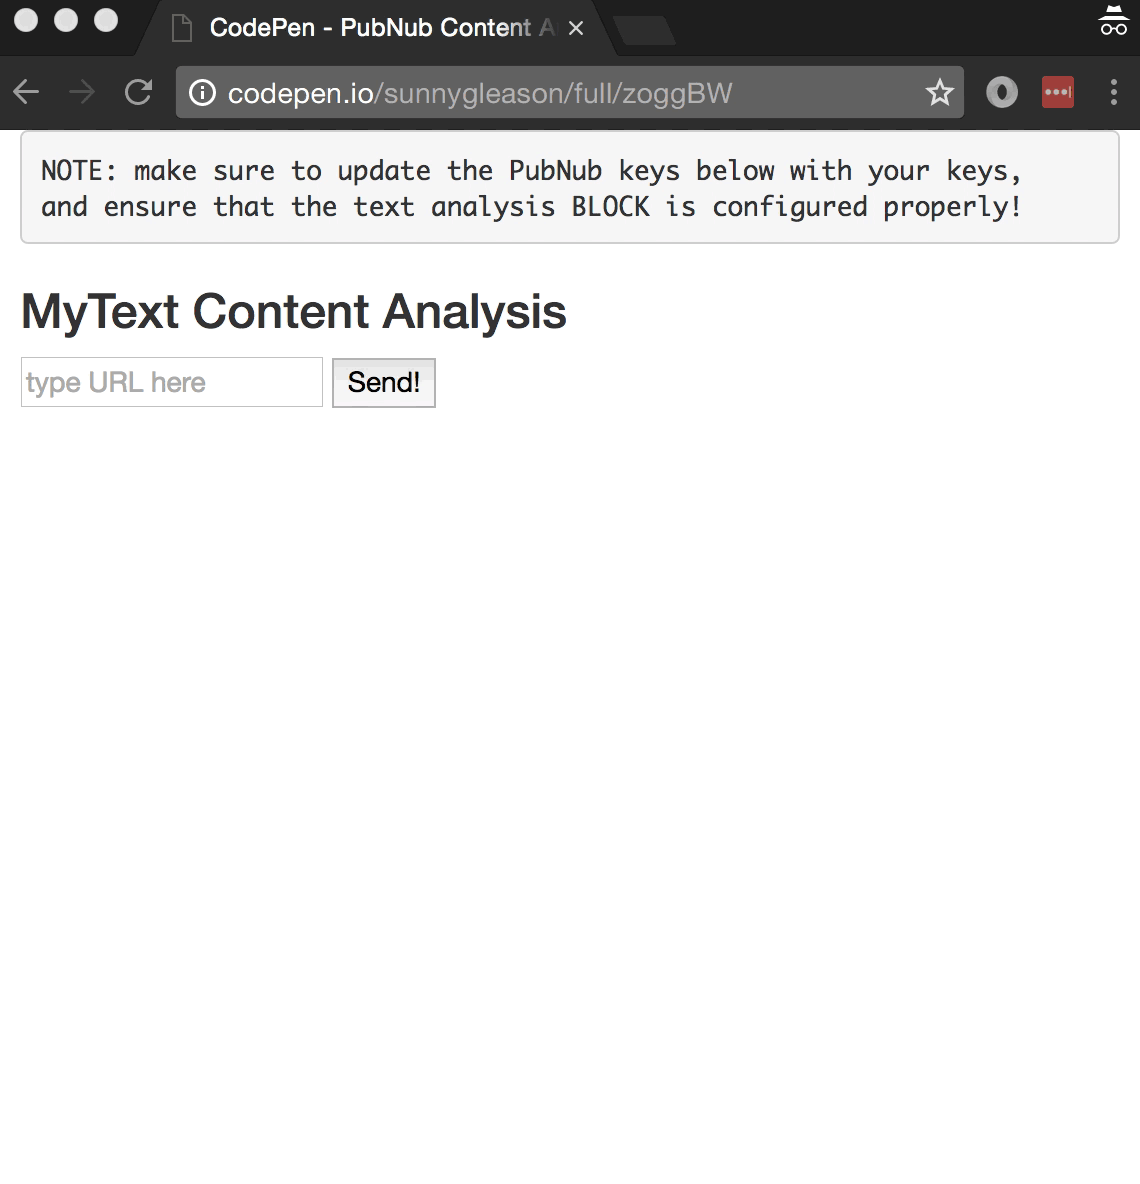The width and height of the screenshot is (1140, 1184).
Task: Open the red LastPass extension icon
Action: coord(1057,93)
